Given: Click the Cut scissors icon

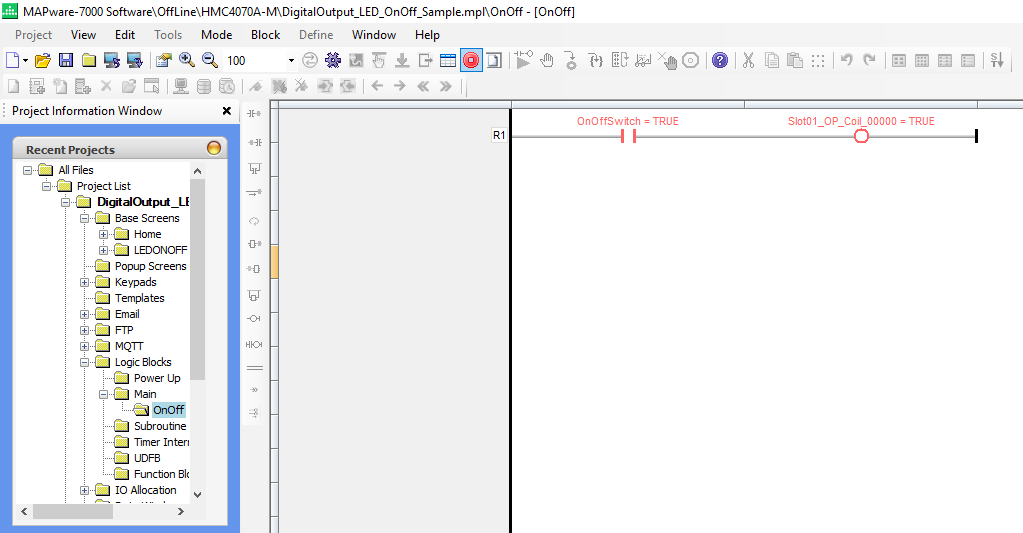Looking at the screenshot, I should [748, 61].
